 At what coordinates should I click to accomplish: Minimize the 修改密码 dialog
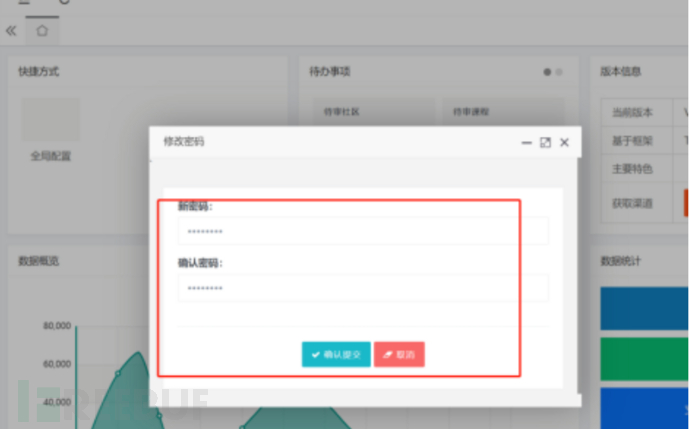pyautogui.click(x=526, y=143)
